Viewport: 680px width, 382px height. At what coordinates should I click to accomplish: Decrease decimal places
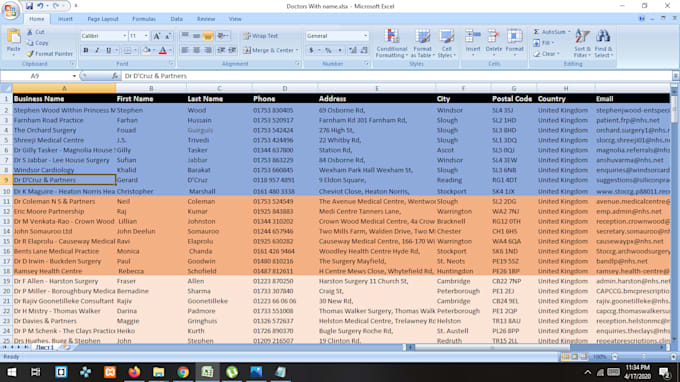click(x=364, y=50)
